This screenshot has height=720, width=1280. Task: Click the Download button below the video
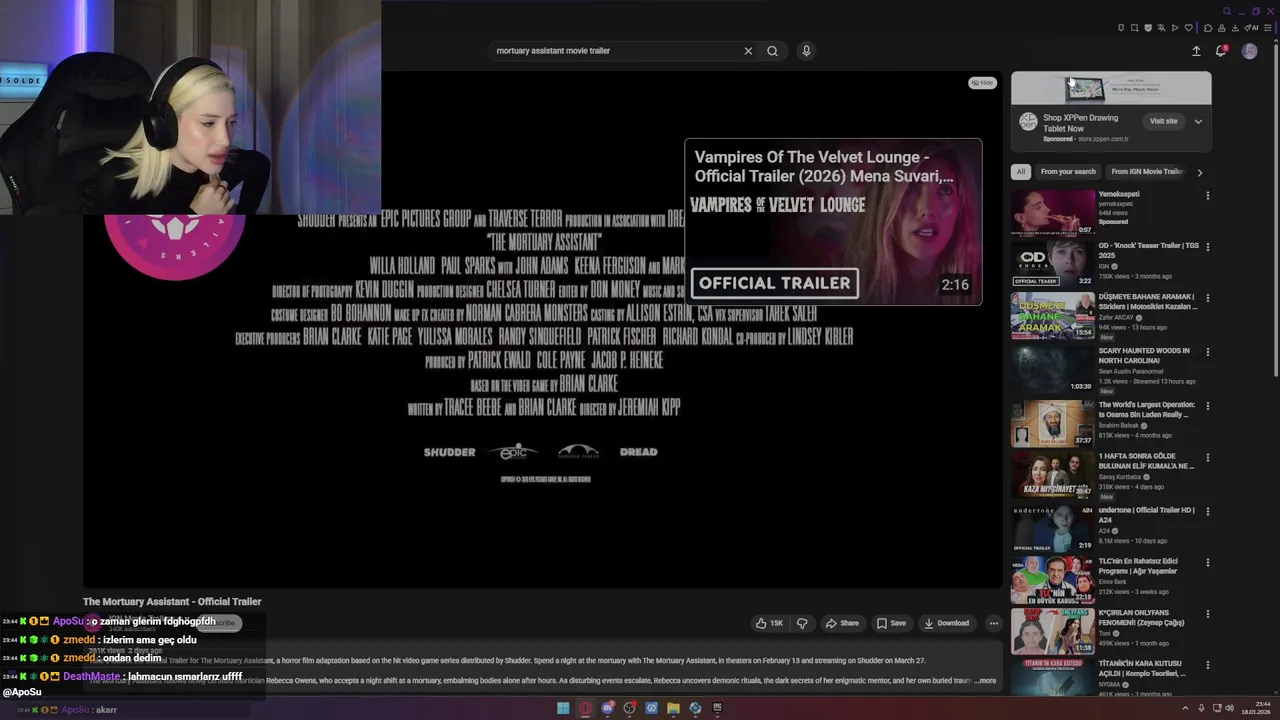point(946,623)
